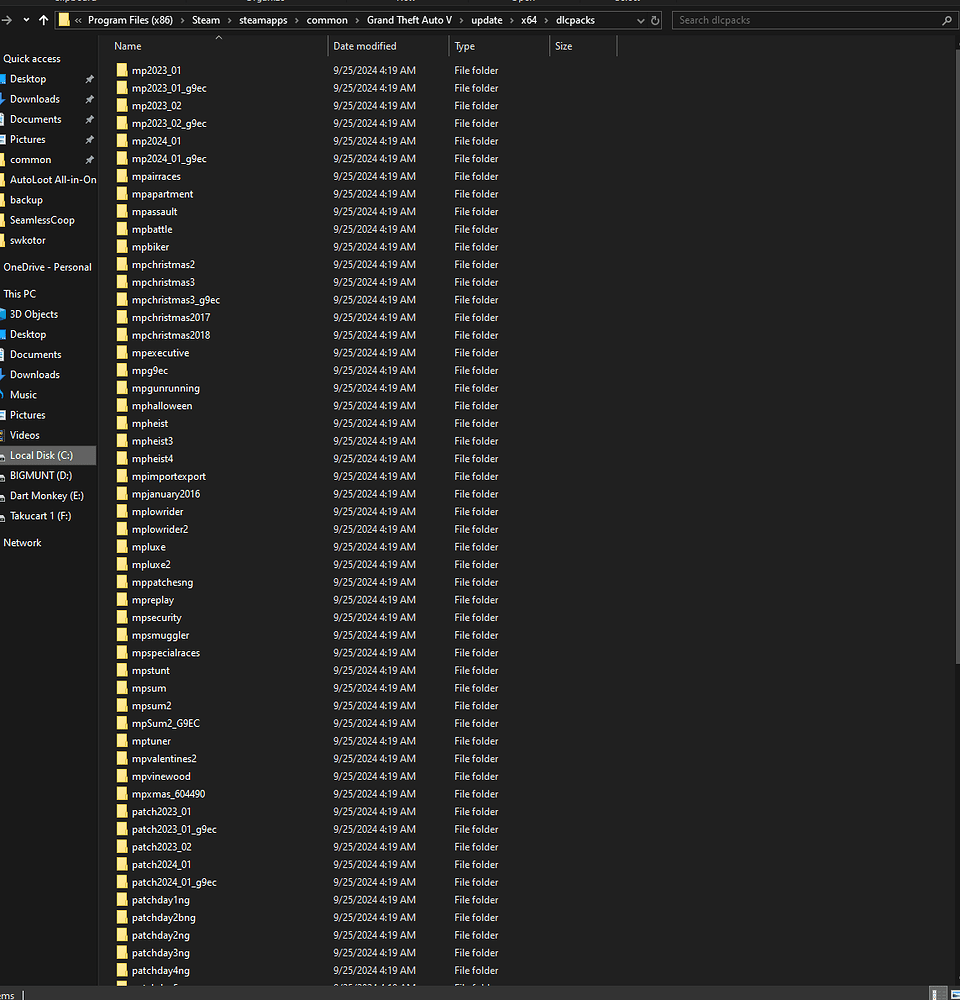Click Network in the navigation pane
Screen dimensions: 960x1000
tap(22, 542)
